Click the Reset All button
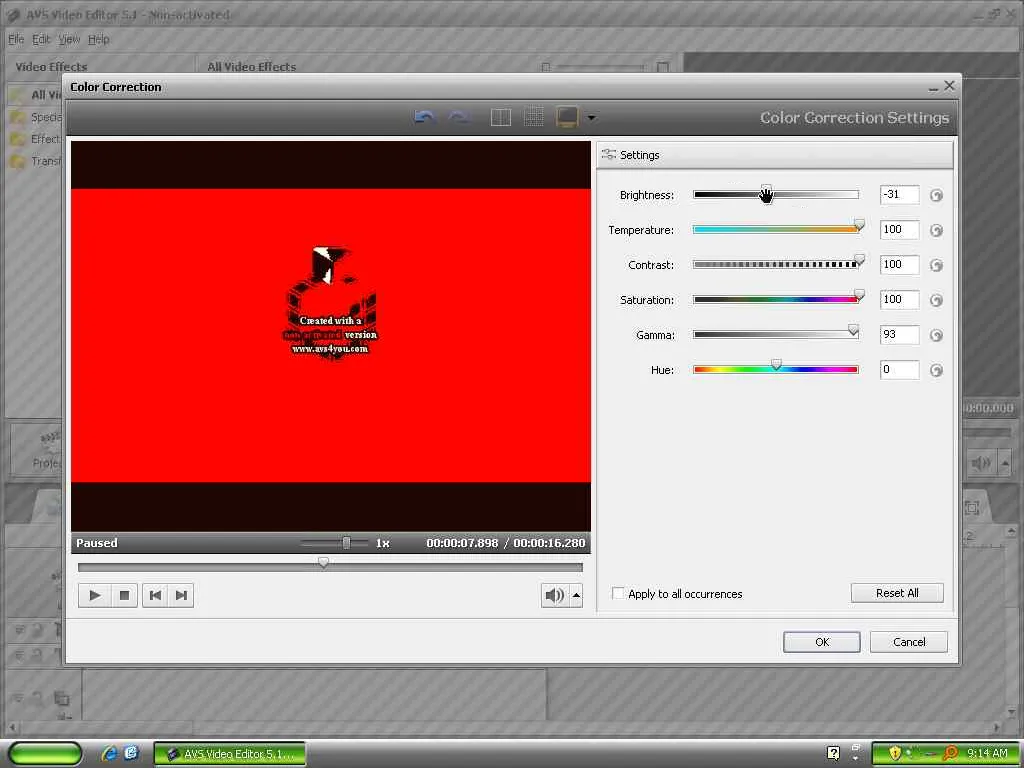This screenshot has height=768, width=1024. 897,593
